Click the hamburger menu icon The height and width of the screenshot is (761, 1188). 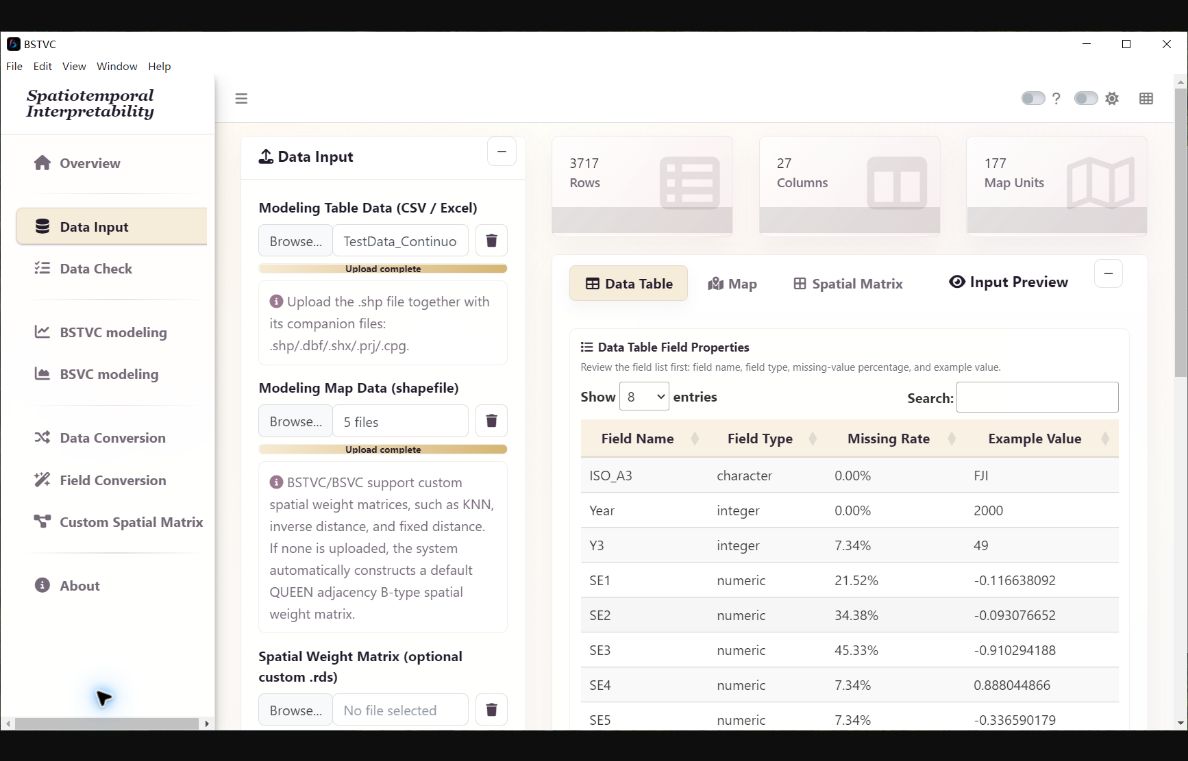pos(241,99)
